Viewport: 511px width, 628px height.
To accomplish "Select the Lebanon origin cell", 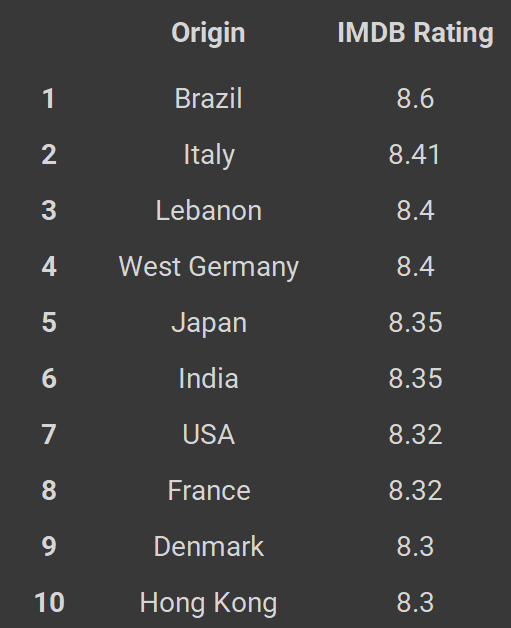I will click(x=209, y=211).
